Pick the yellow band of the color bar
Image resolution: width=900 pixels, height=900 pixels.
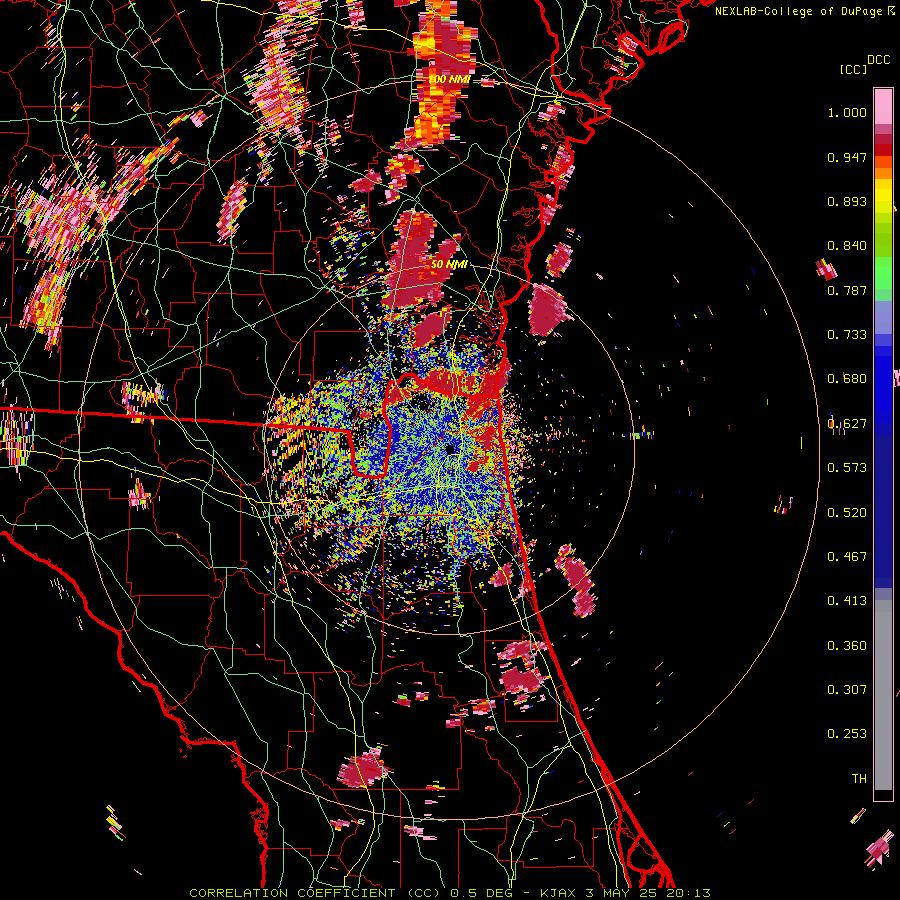pyautogui.click(x=883, y=196)
